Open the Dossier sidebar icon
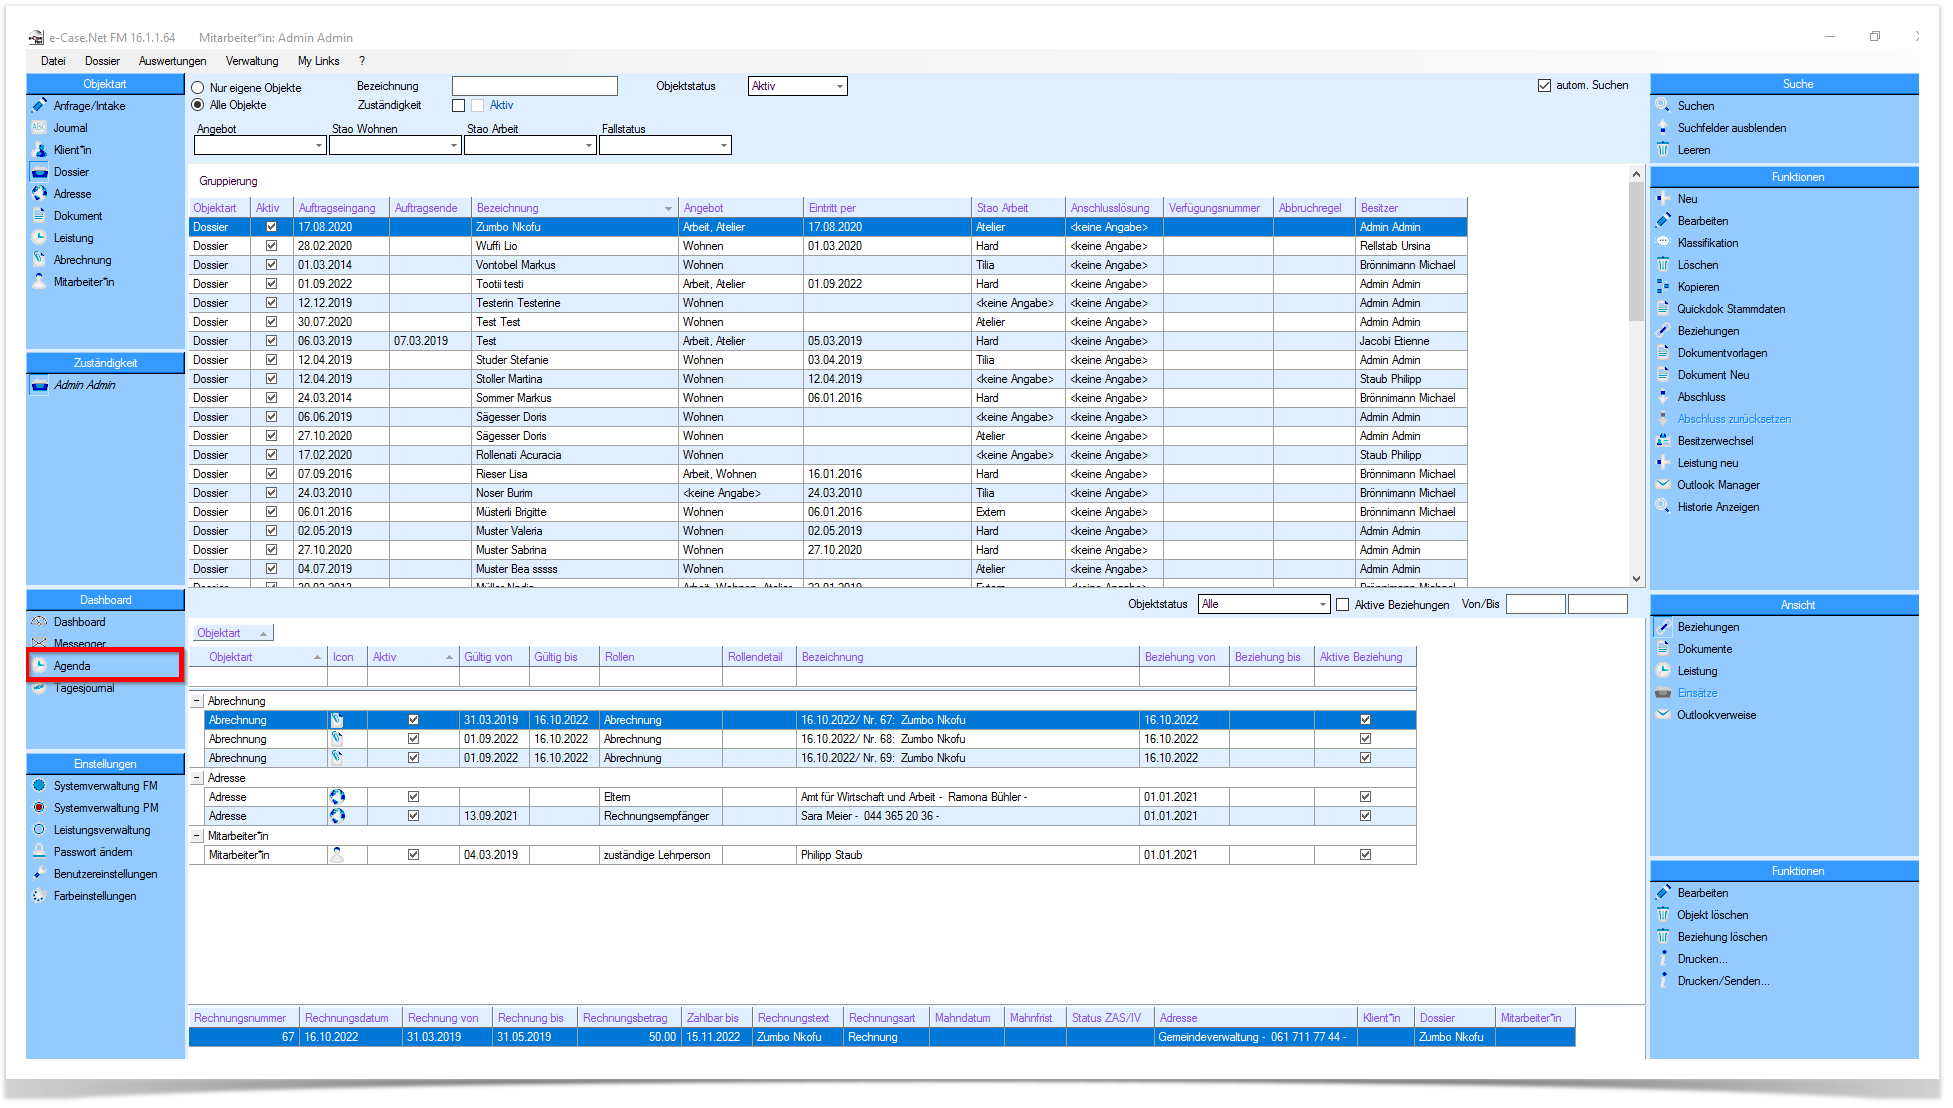 click(x=39, y=172)
